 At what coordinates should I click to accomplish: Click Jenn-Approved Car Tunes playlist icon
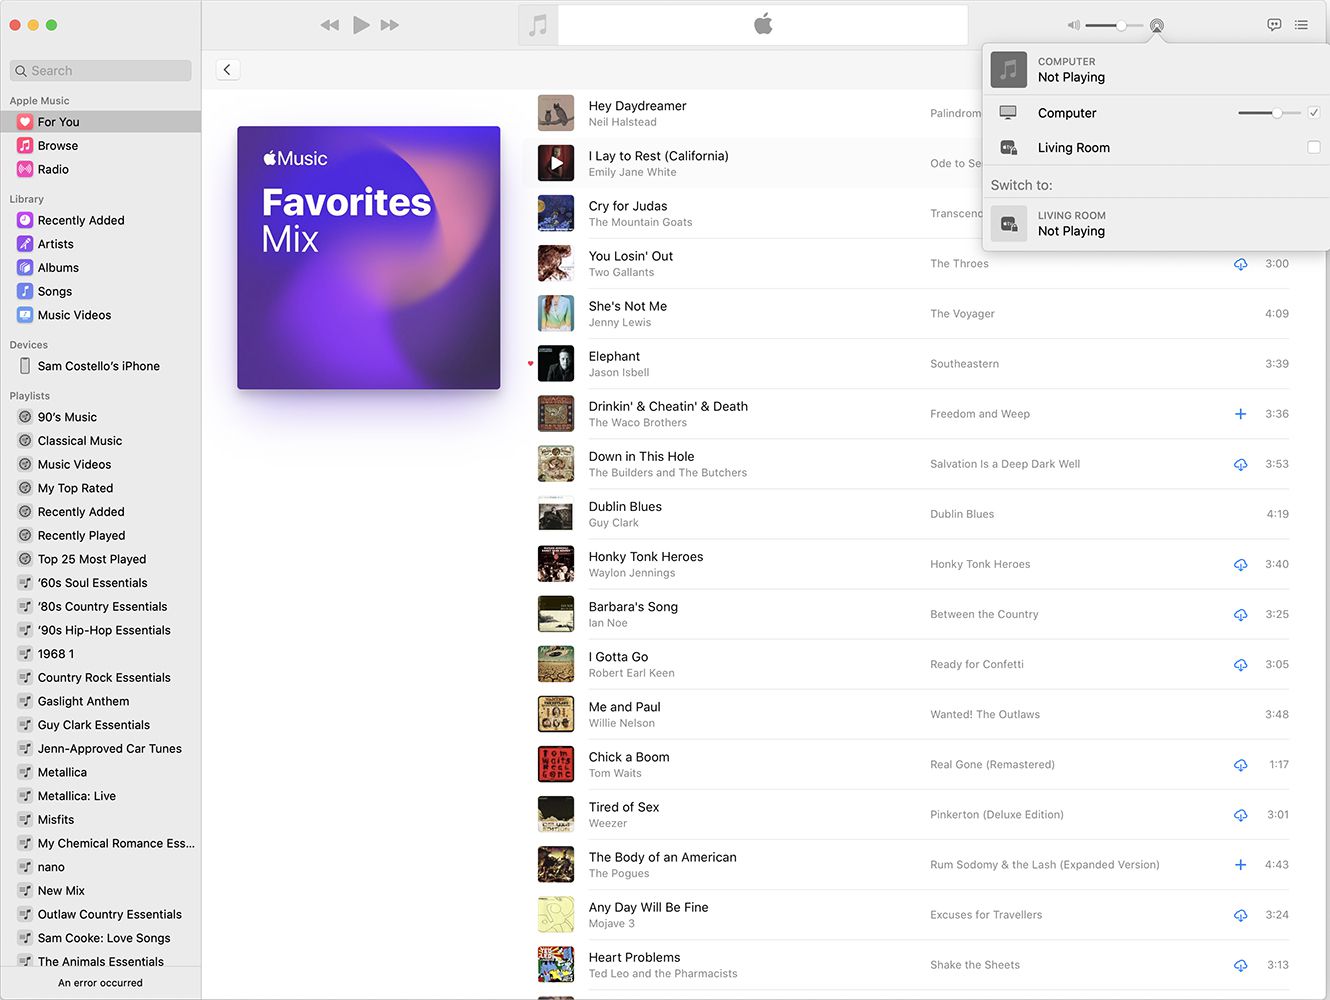[25, 749]
